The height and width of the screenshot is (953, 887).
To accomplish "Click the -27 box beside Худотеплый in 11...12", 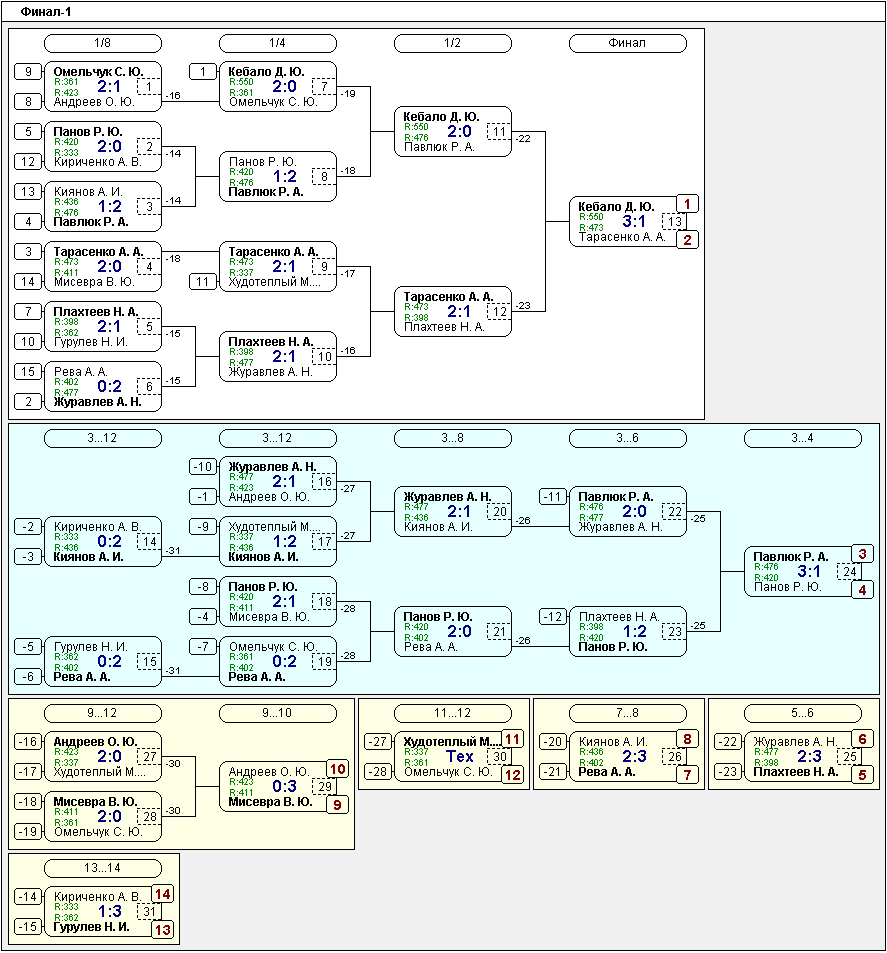I will [x=378, y=741].
